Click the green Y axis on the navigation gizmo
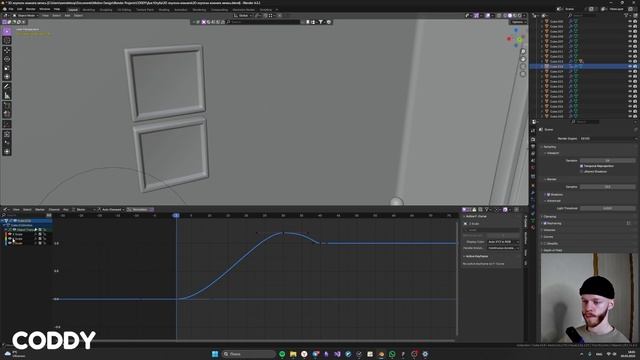 (x=520, y=40)
